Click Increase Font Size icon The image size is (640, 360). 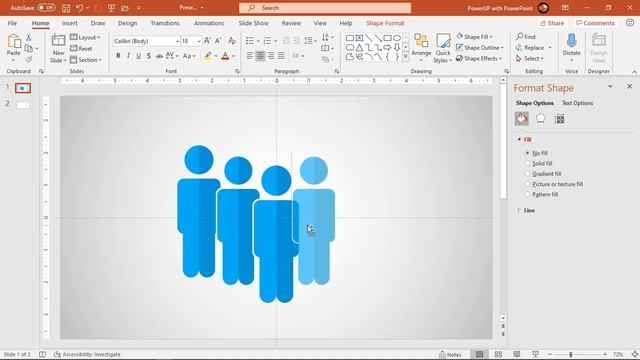pyautogui.click(x=207, y=41)
